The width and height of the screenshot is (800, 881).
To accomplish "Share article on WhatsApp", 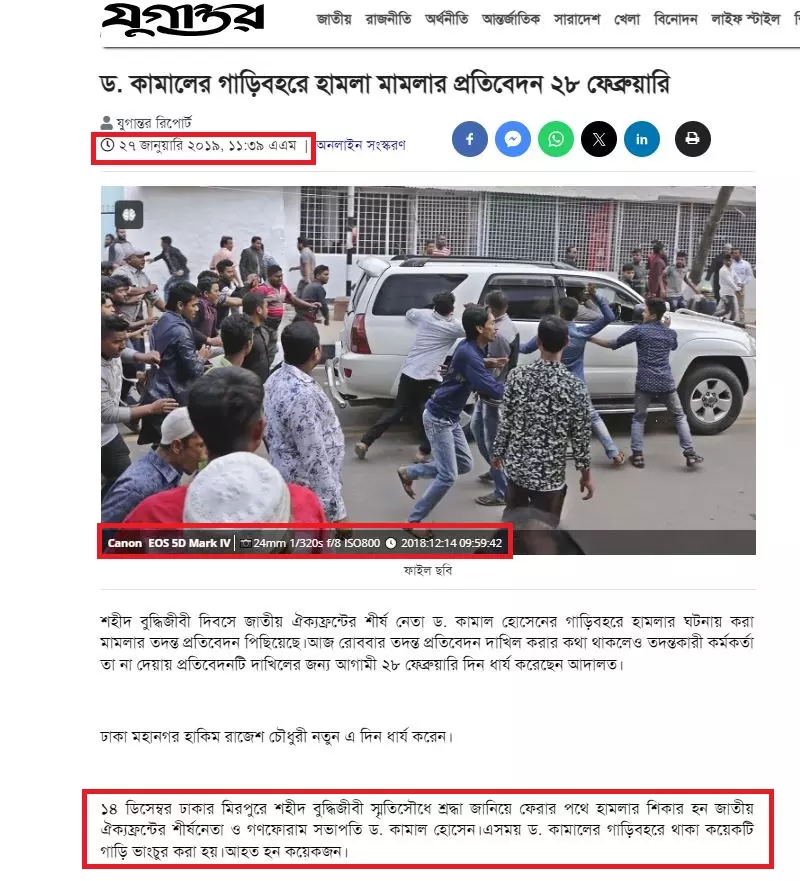I will tap(556, 139).
